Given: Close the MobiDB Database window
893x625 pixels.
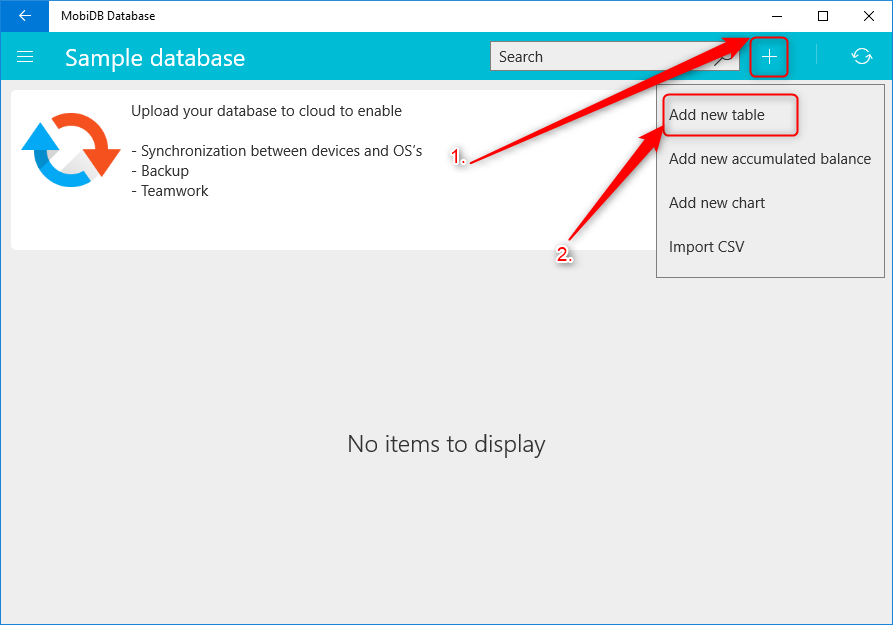Looking at the screenshot, I should [x=869, y=16].
